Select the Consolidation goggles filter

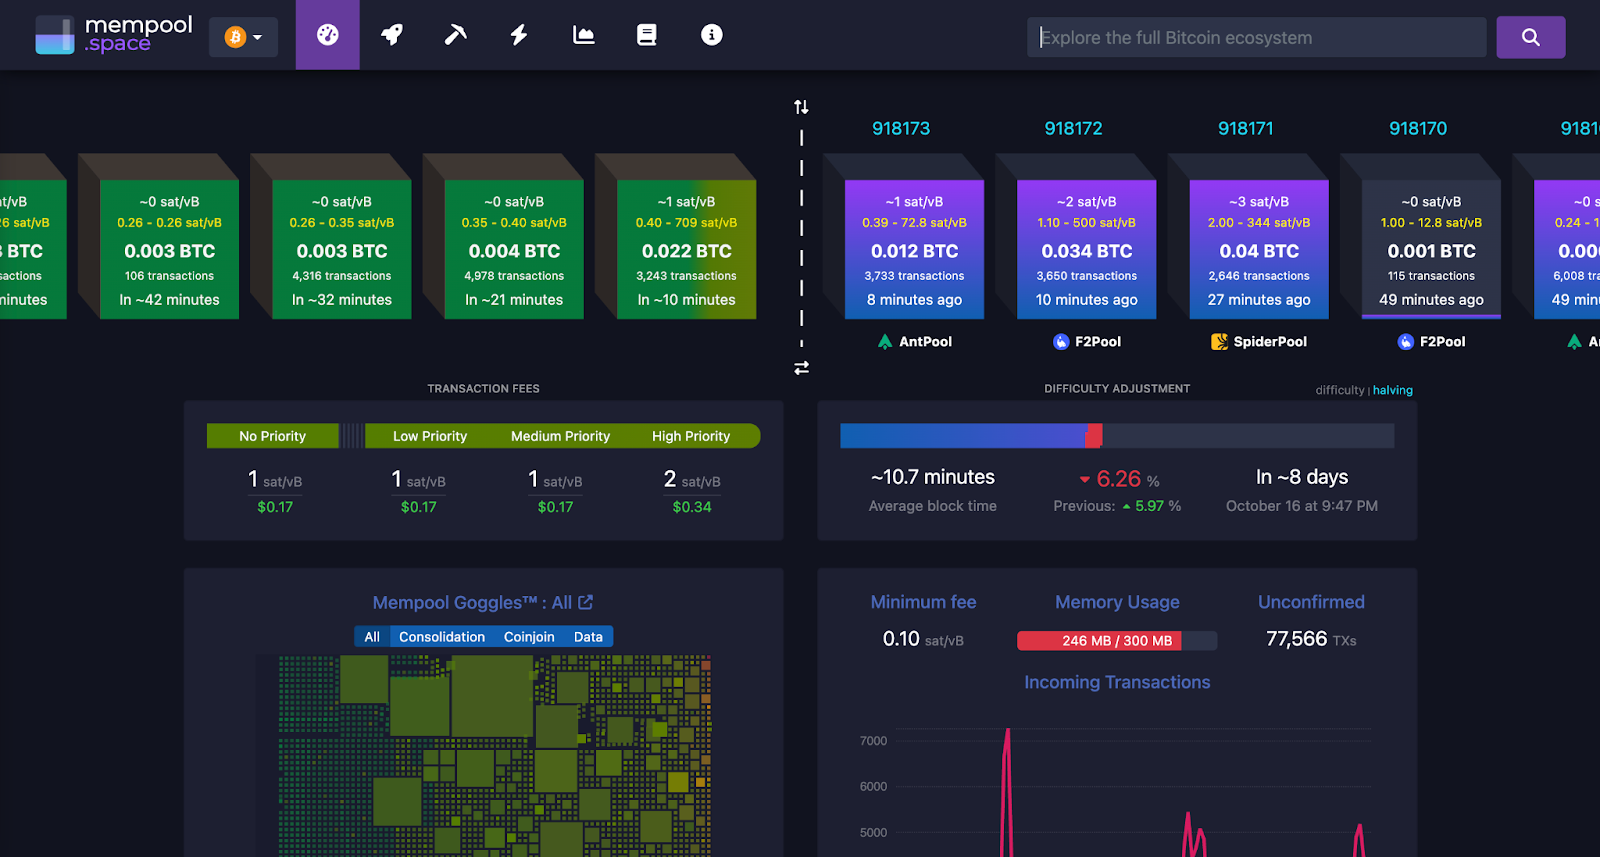pos(441,637)
